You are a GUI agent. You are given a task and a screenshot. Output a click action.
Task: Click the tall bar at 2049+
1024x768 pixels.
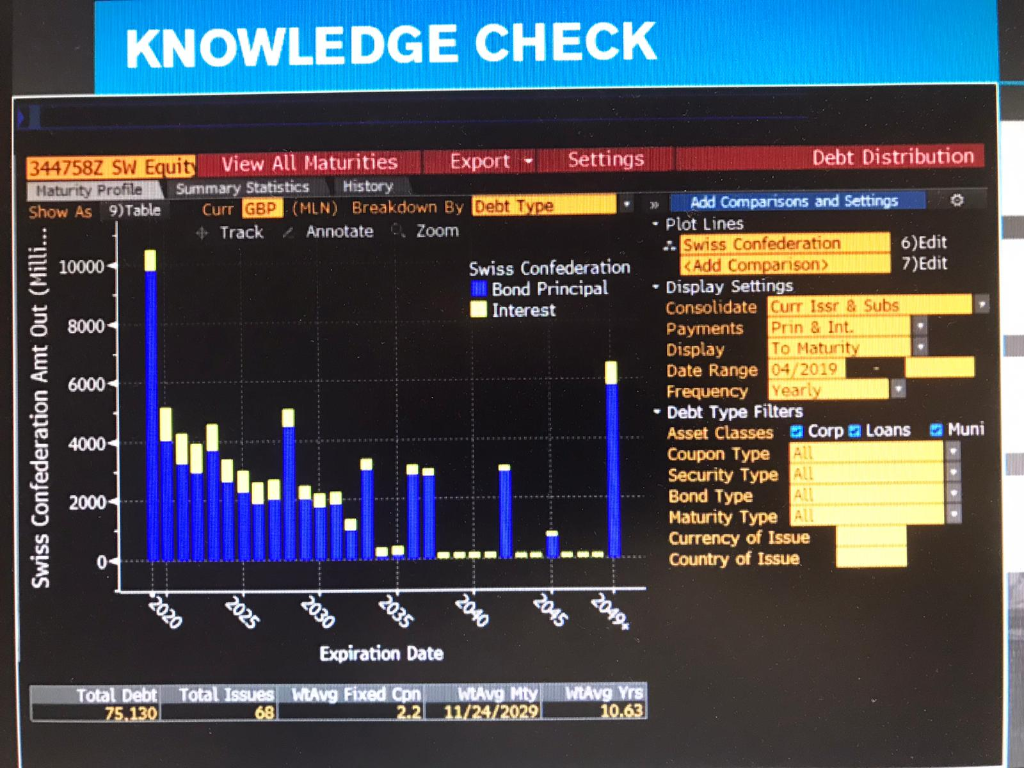coord(612,459)
